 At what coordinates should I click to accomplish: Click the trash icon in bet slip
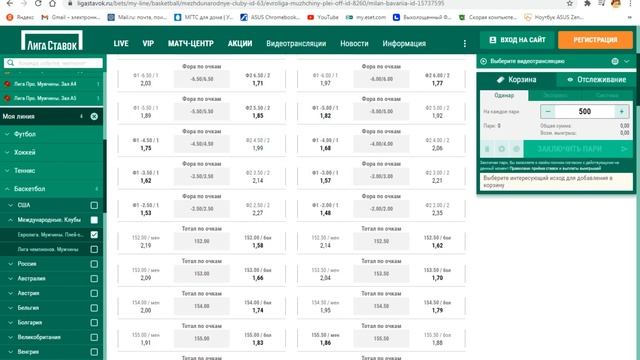[x=487, y=149]
